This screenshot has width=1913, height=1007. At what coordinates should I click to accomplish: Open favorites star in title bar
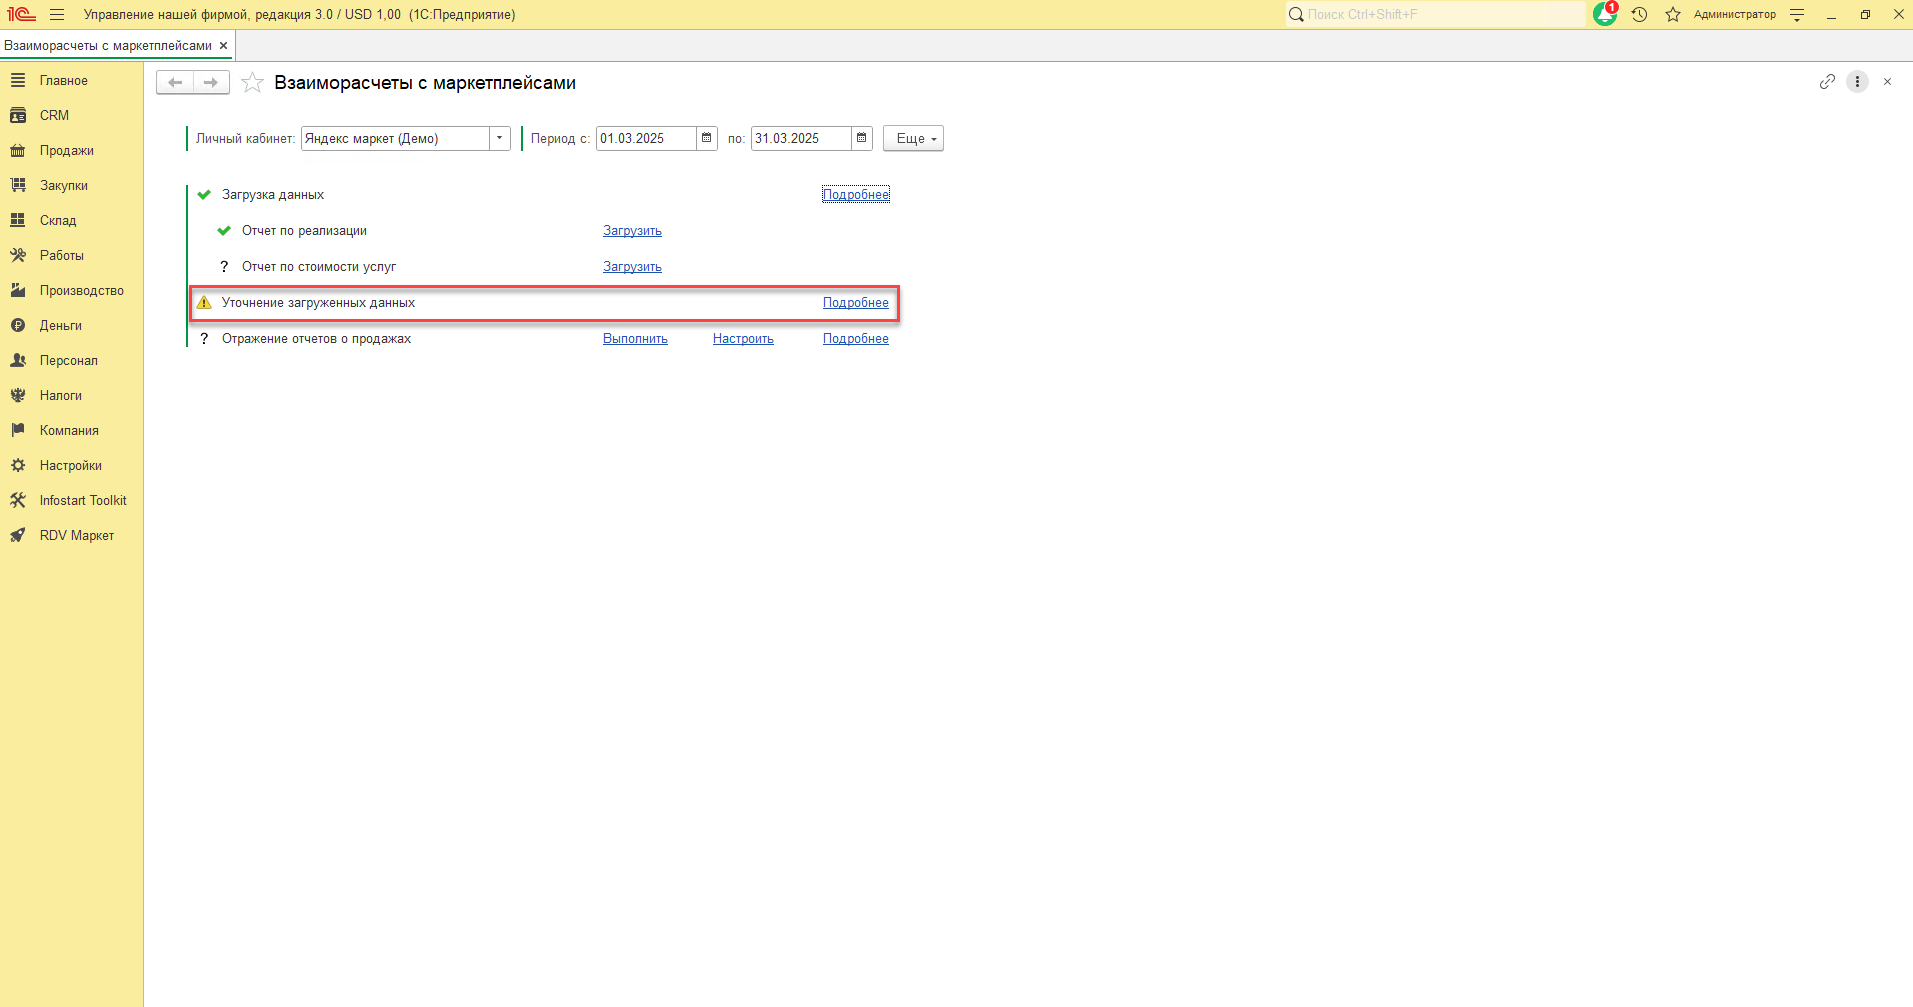pyautogui.click(x=1673, y=15)
